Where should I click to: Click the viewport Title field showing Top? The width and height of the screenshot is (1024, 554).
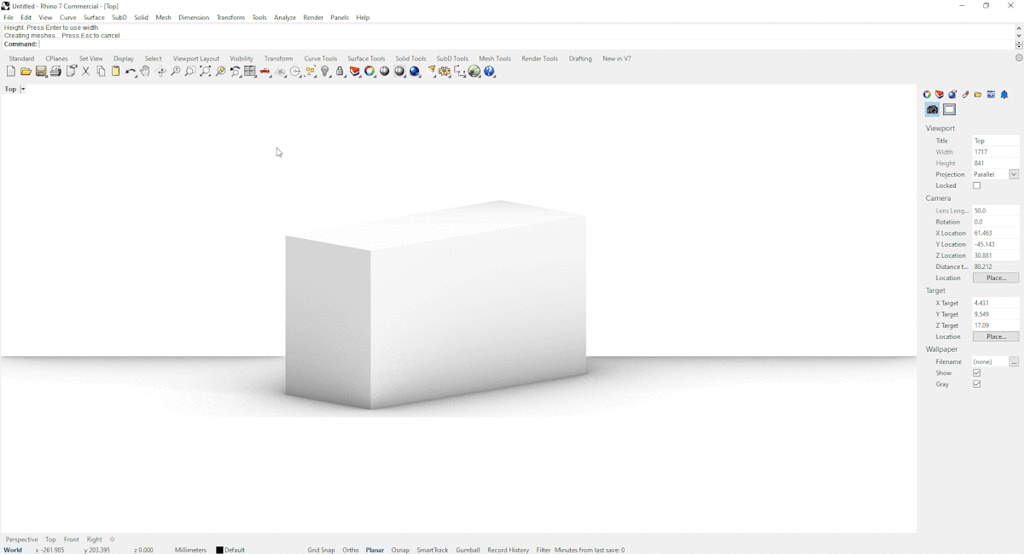coord(995,140)
